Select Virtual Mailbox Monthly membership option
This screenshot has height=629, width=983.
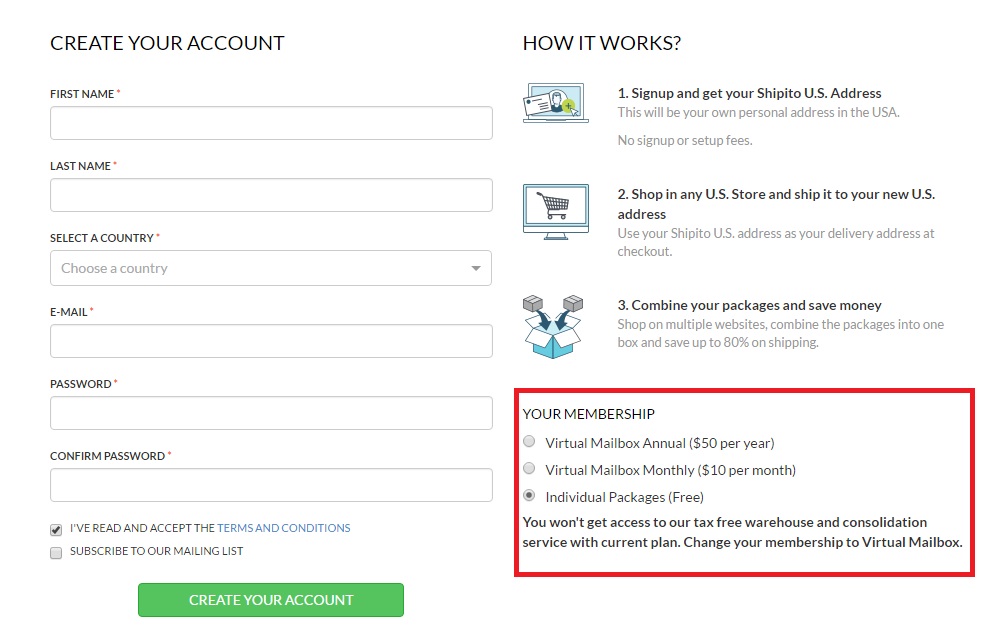(530, 468)
